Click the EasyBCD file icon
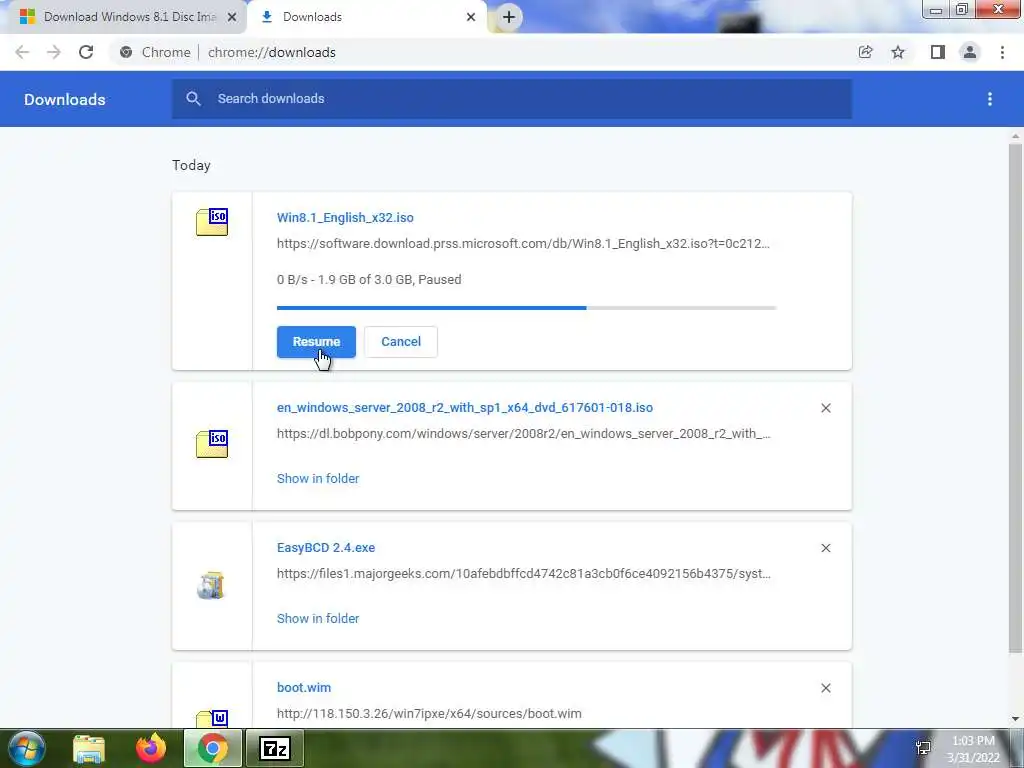 click(x=211, y=585)
